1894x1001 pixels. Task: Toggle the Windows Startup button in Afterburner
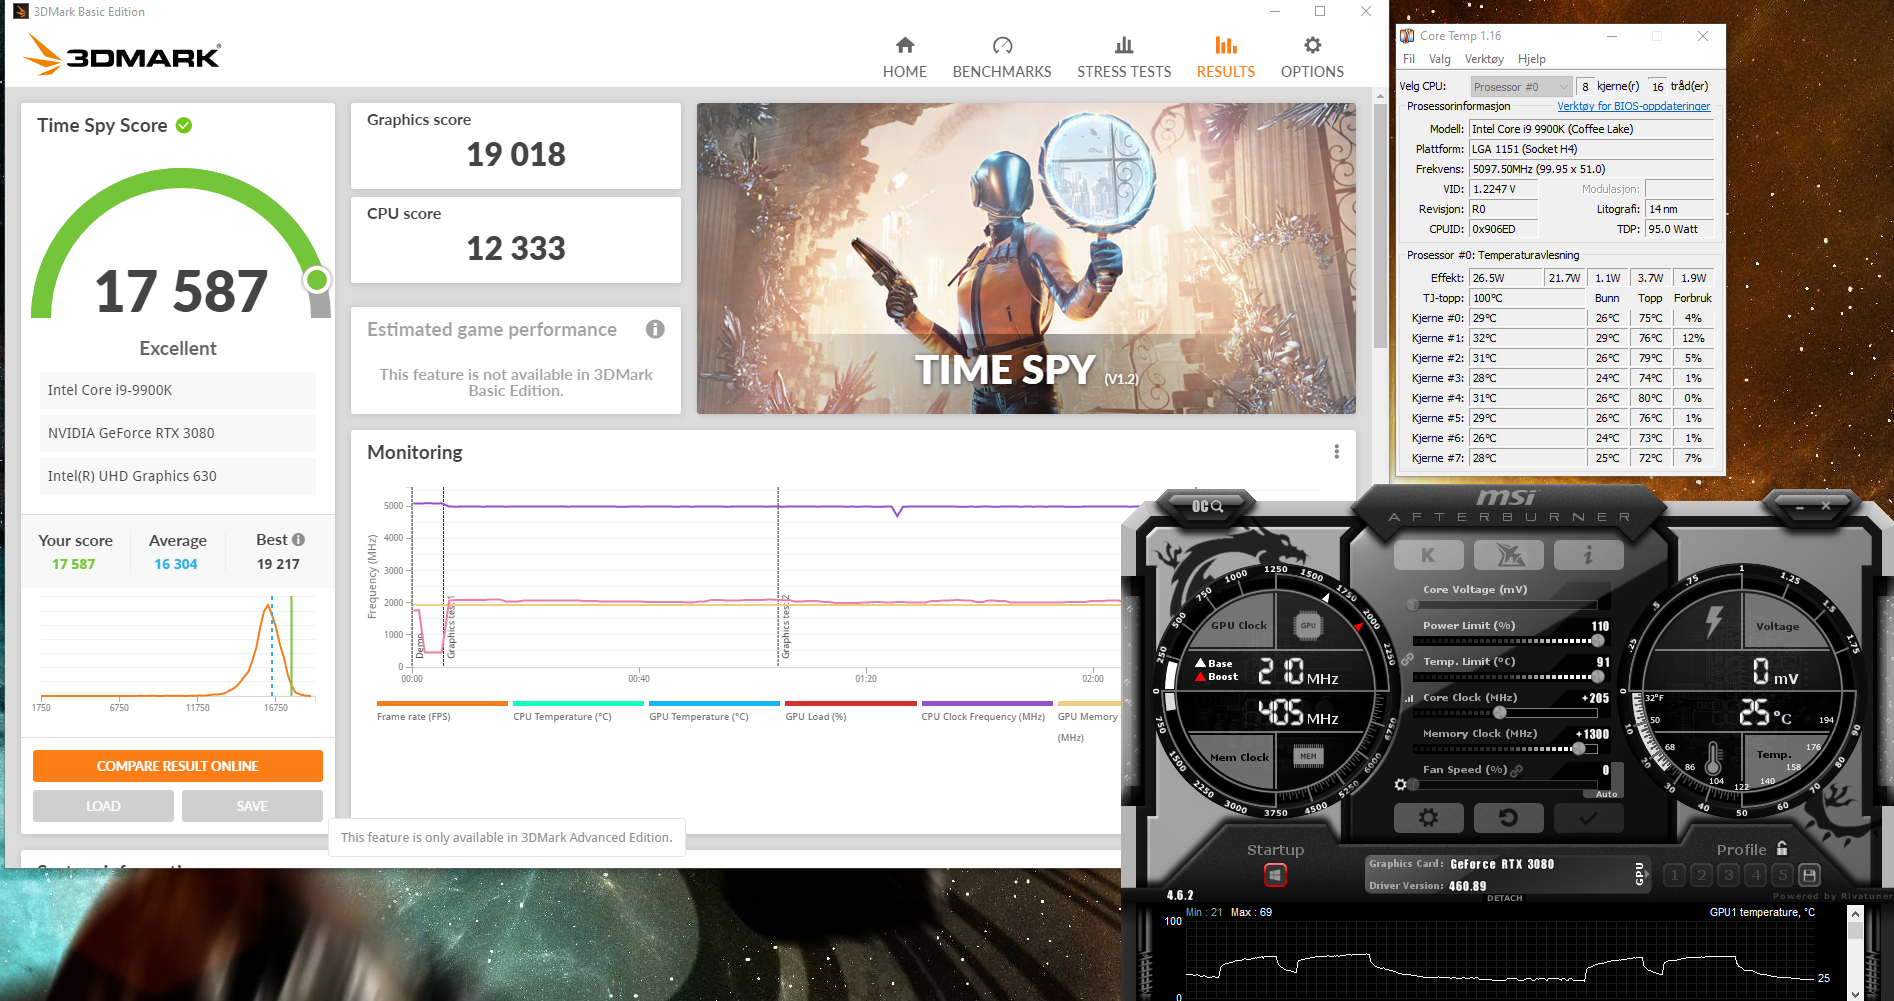click(x=1275, y=876)
